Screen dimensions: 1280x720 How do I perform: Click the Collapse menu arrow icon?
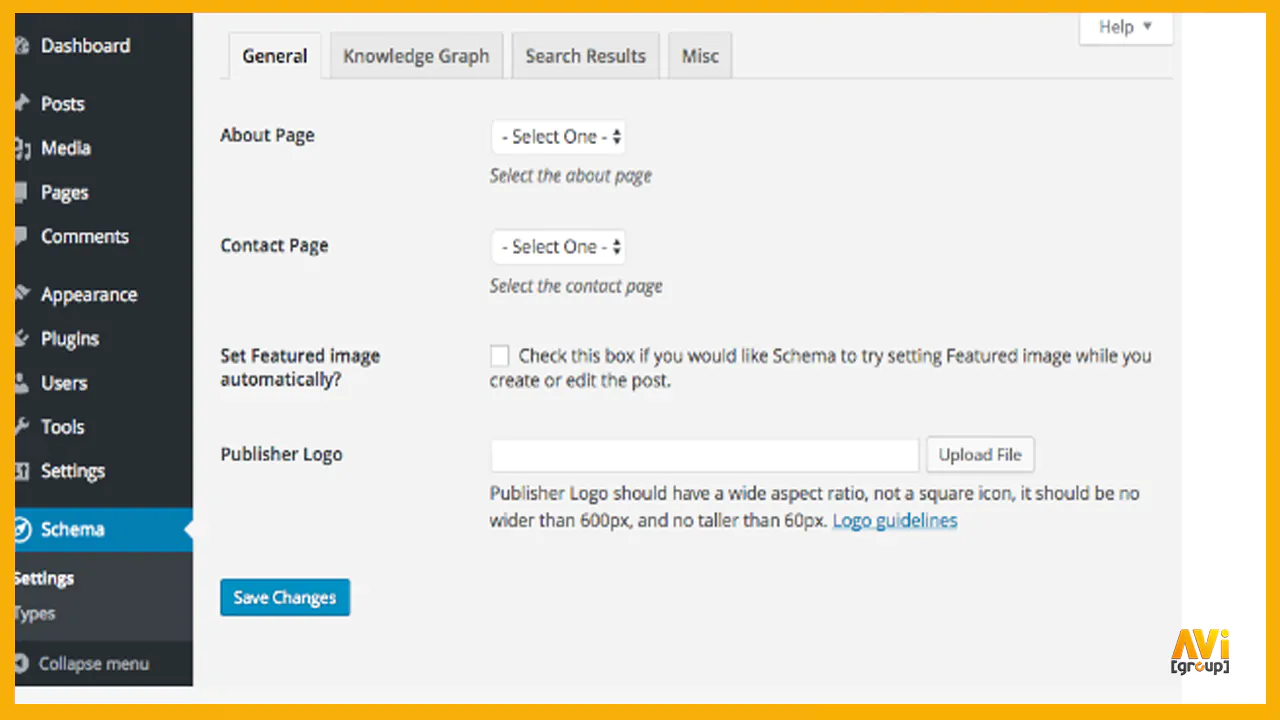pyautogui.click(x=22, y=663)
